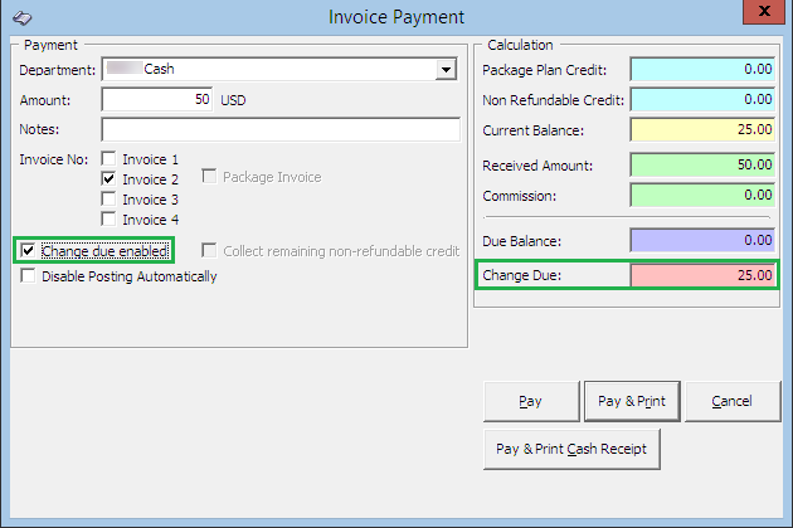
Task: Click the Payment group heading
Action: click(x=51, y=45)
